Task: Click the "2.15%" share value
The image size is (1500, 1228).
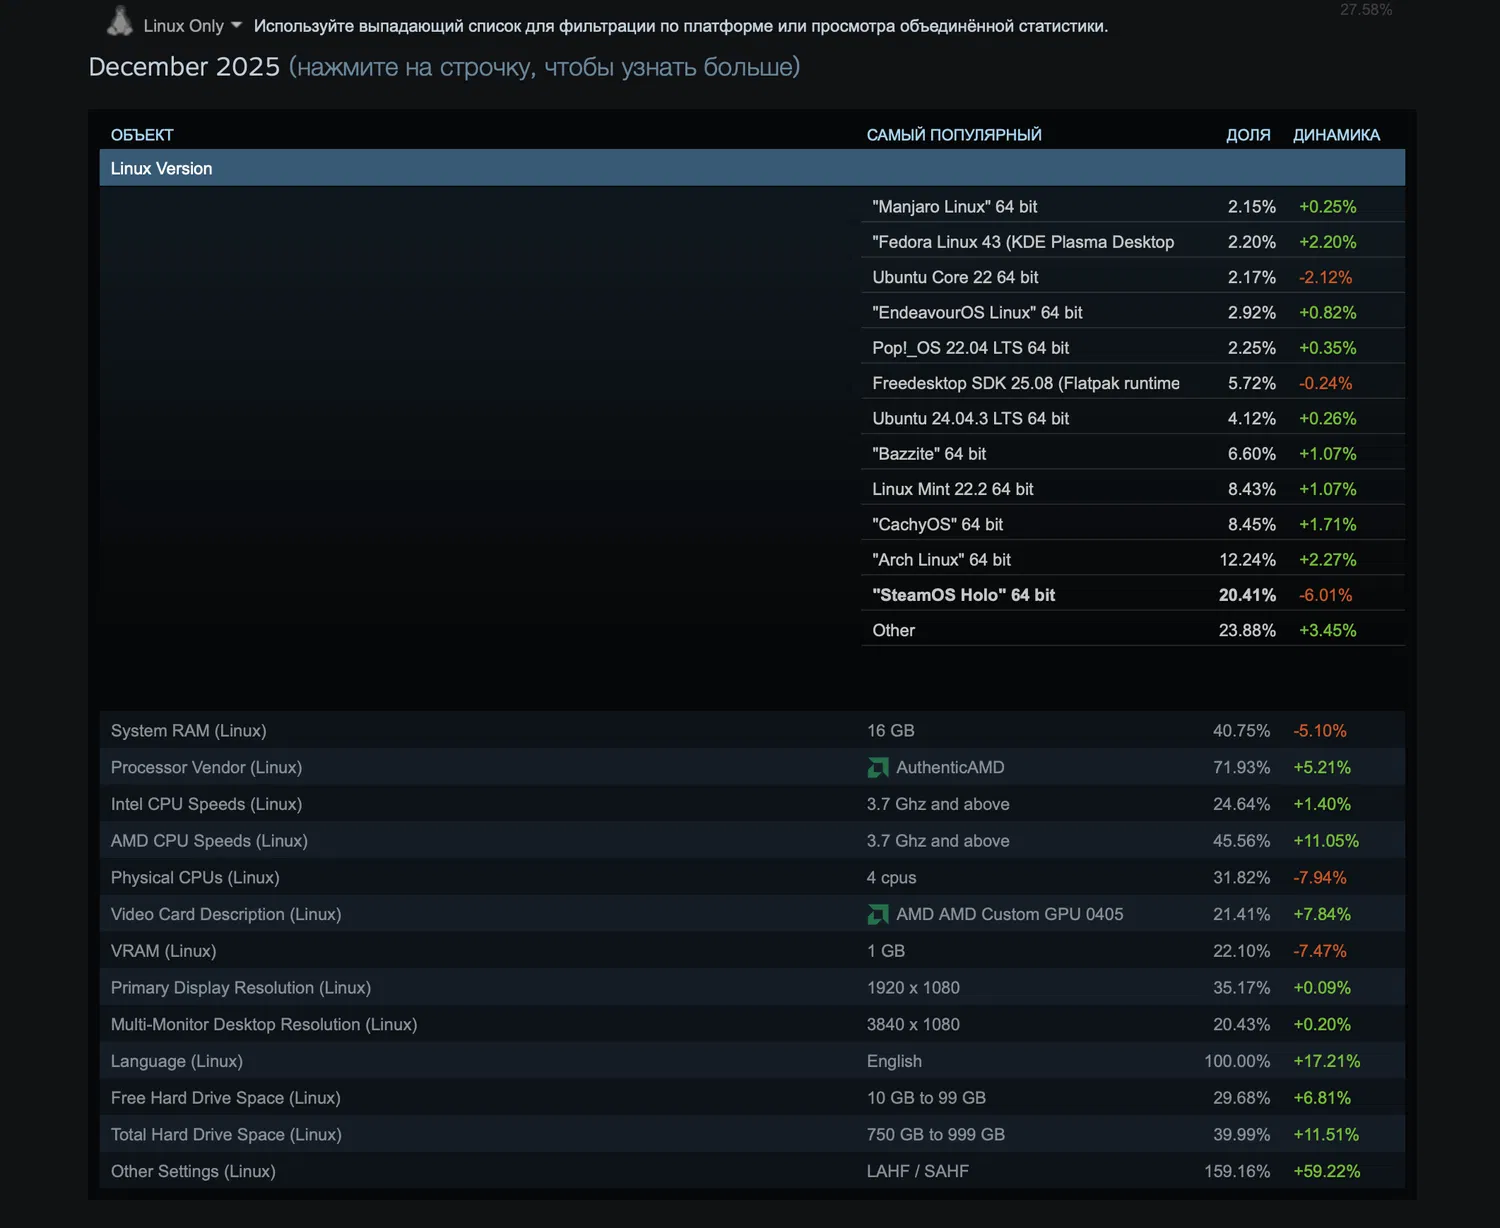Action: pyautogui.click(x=1252, y=207)
